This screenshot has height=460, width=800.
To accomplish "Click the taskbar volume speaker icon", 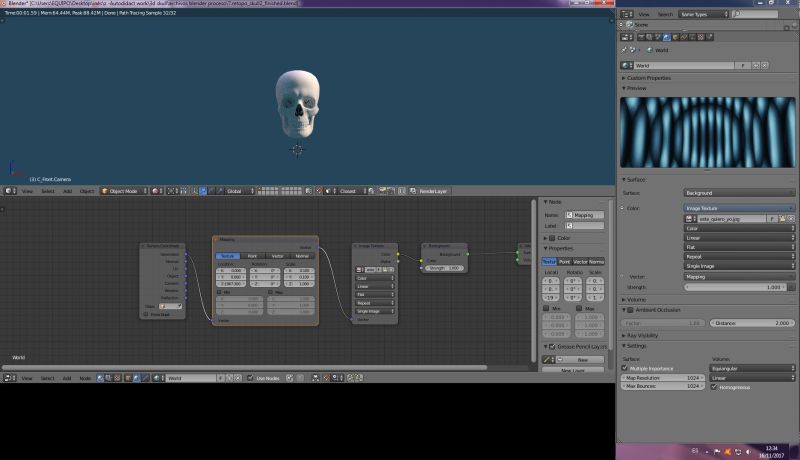I will tap(748, 451).
